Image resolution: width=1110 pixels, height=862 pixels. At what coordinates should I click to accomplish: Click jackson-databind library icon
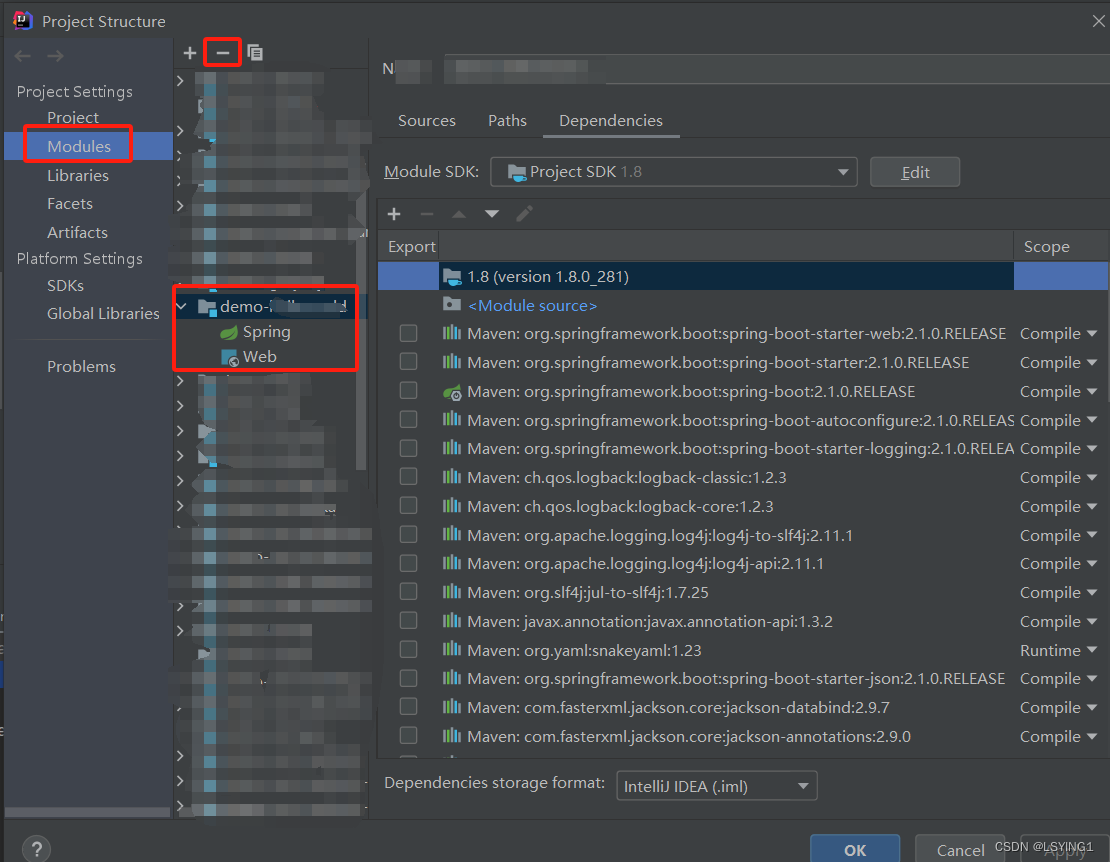[x=452, y=706]
